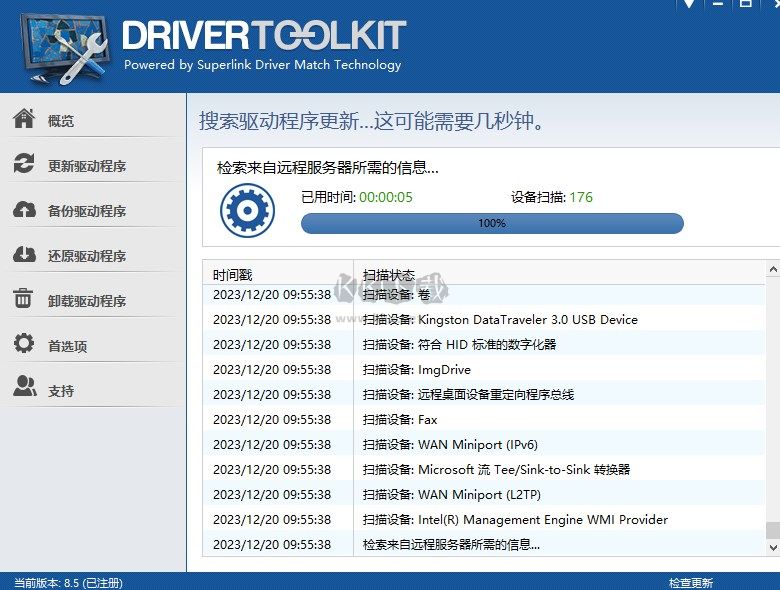Viewport: 780px width, 590px height.
Task: Select the Microsoft 流 Tee/Sink-to-Sink 转换器 row
Action: point(484,470)
